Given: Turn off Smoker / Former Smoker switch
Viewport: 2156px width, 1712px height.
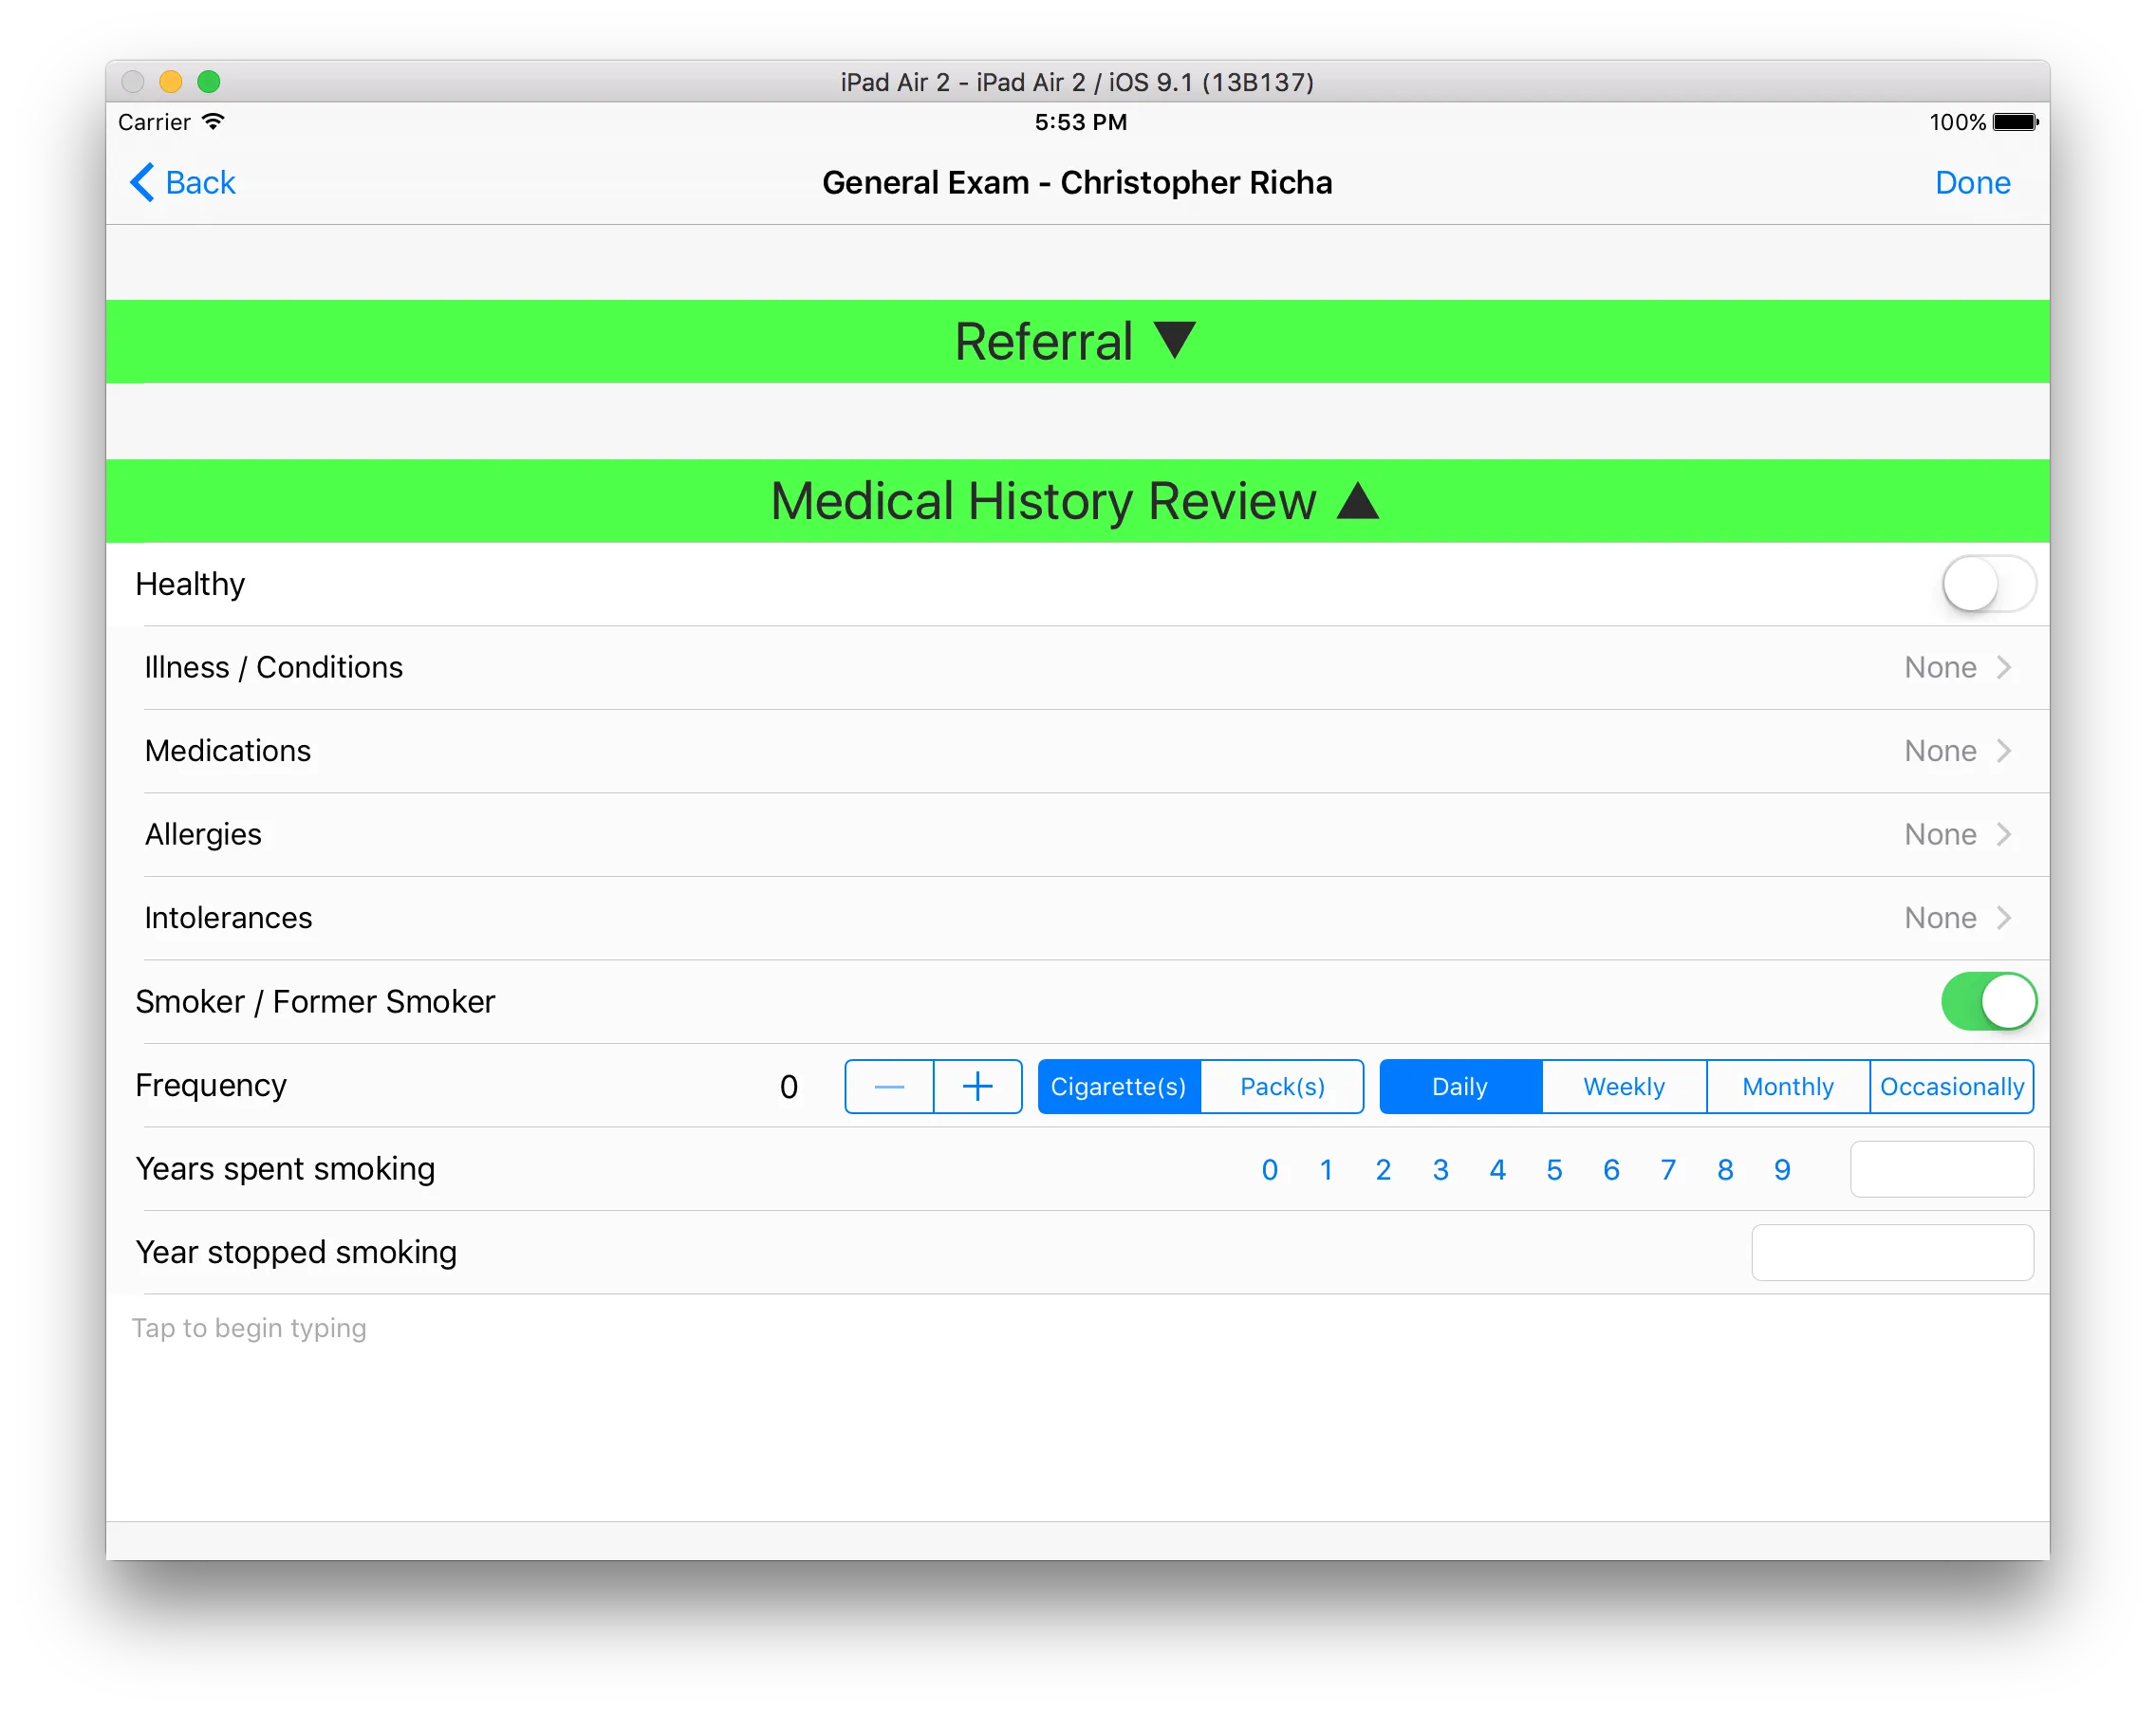Looking at the screenshot, I should click(1987, 1001).
